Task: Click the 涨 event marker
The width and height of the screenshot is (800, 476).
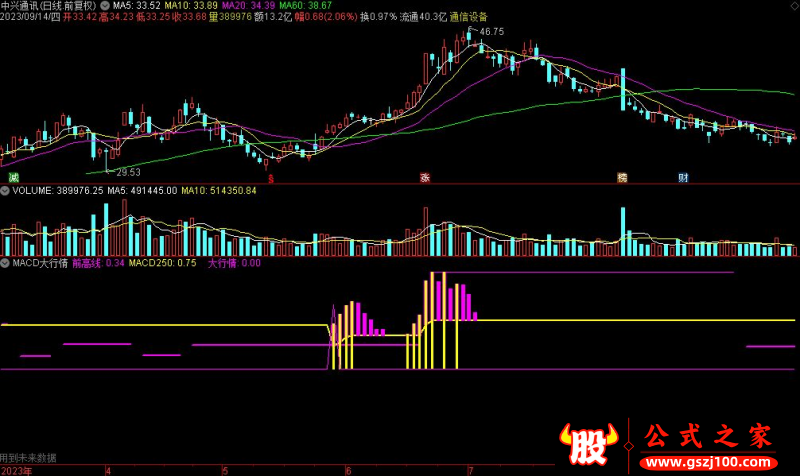Action: pos(425,178)
